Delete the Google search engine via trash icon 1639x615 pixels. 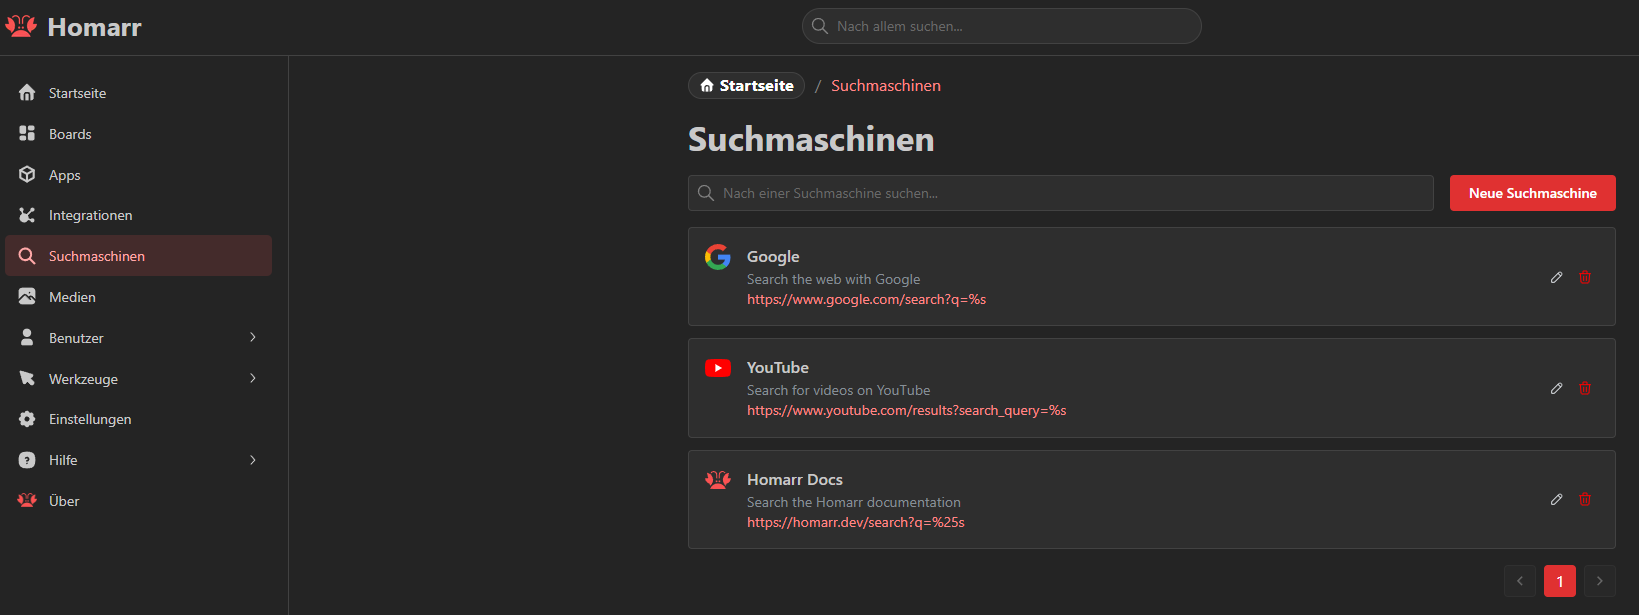click(1585, 277)
